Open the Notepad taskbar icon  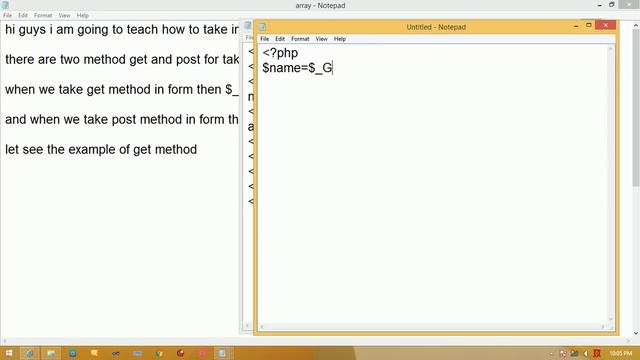coord(222,353)
